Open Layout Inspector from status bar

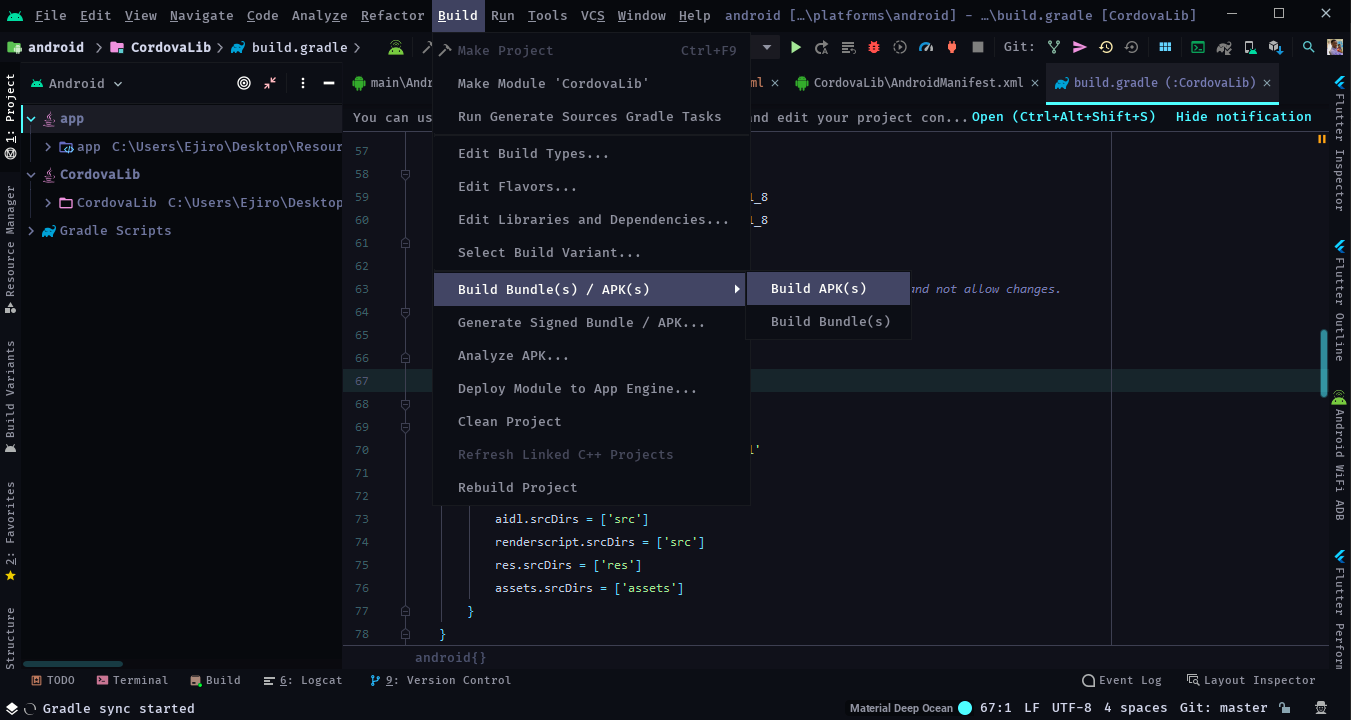tap(1251, 680)
